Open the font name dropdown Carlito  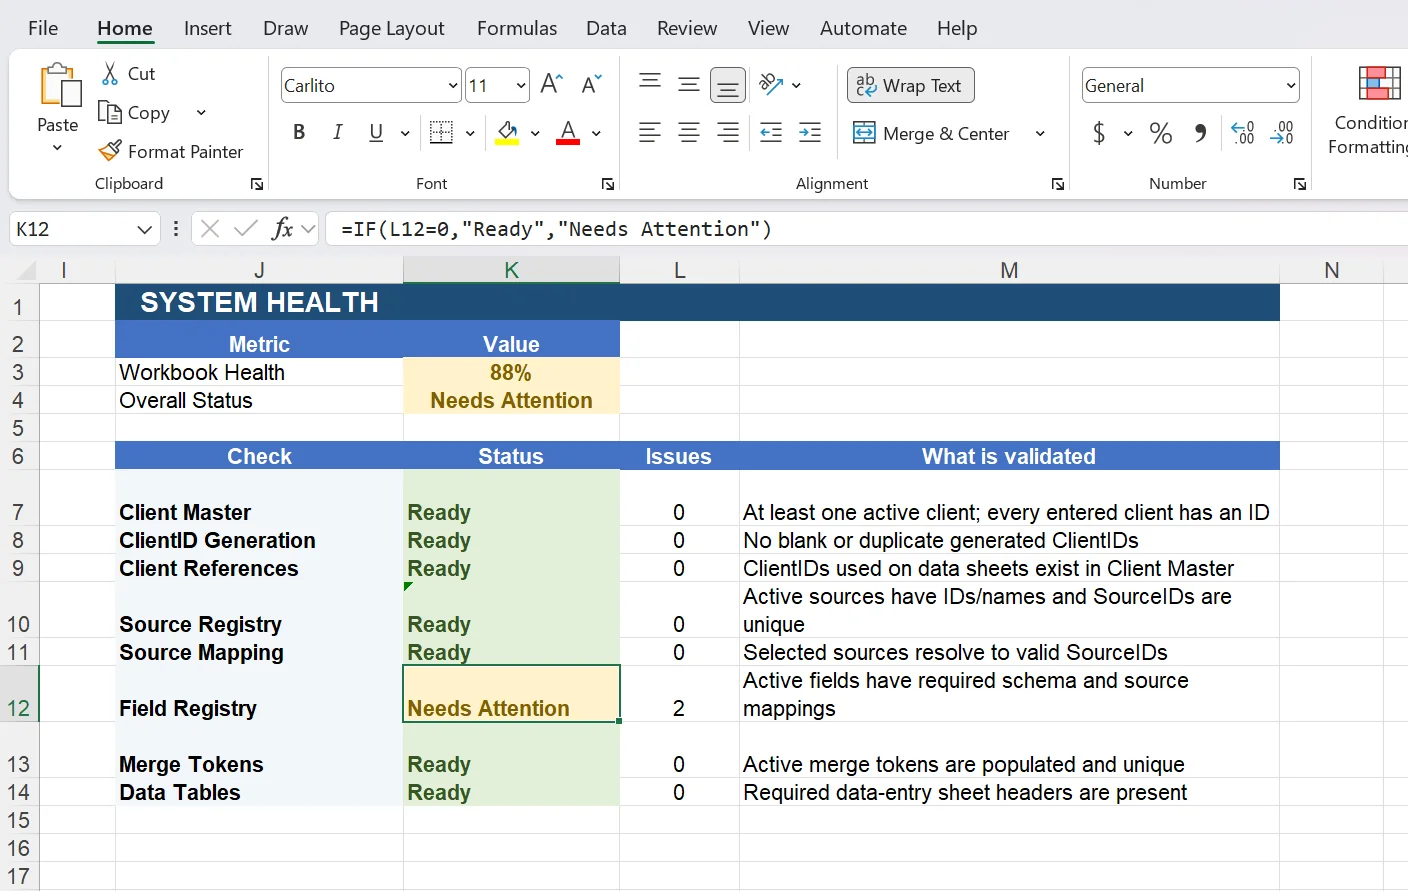click(453, 85)
